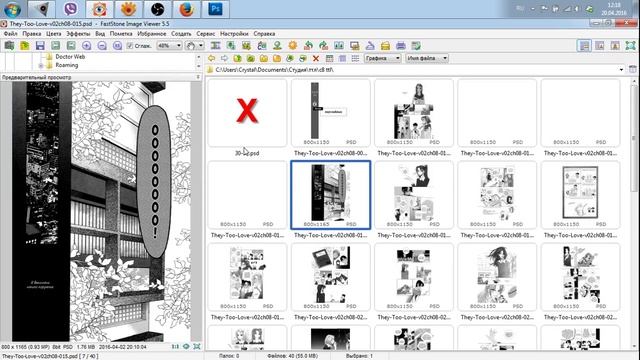
Task: Click the 1:1 icon below the preview
Action: pyautogui.click(x=175, y=347)
